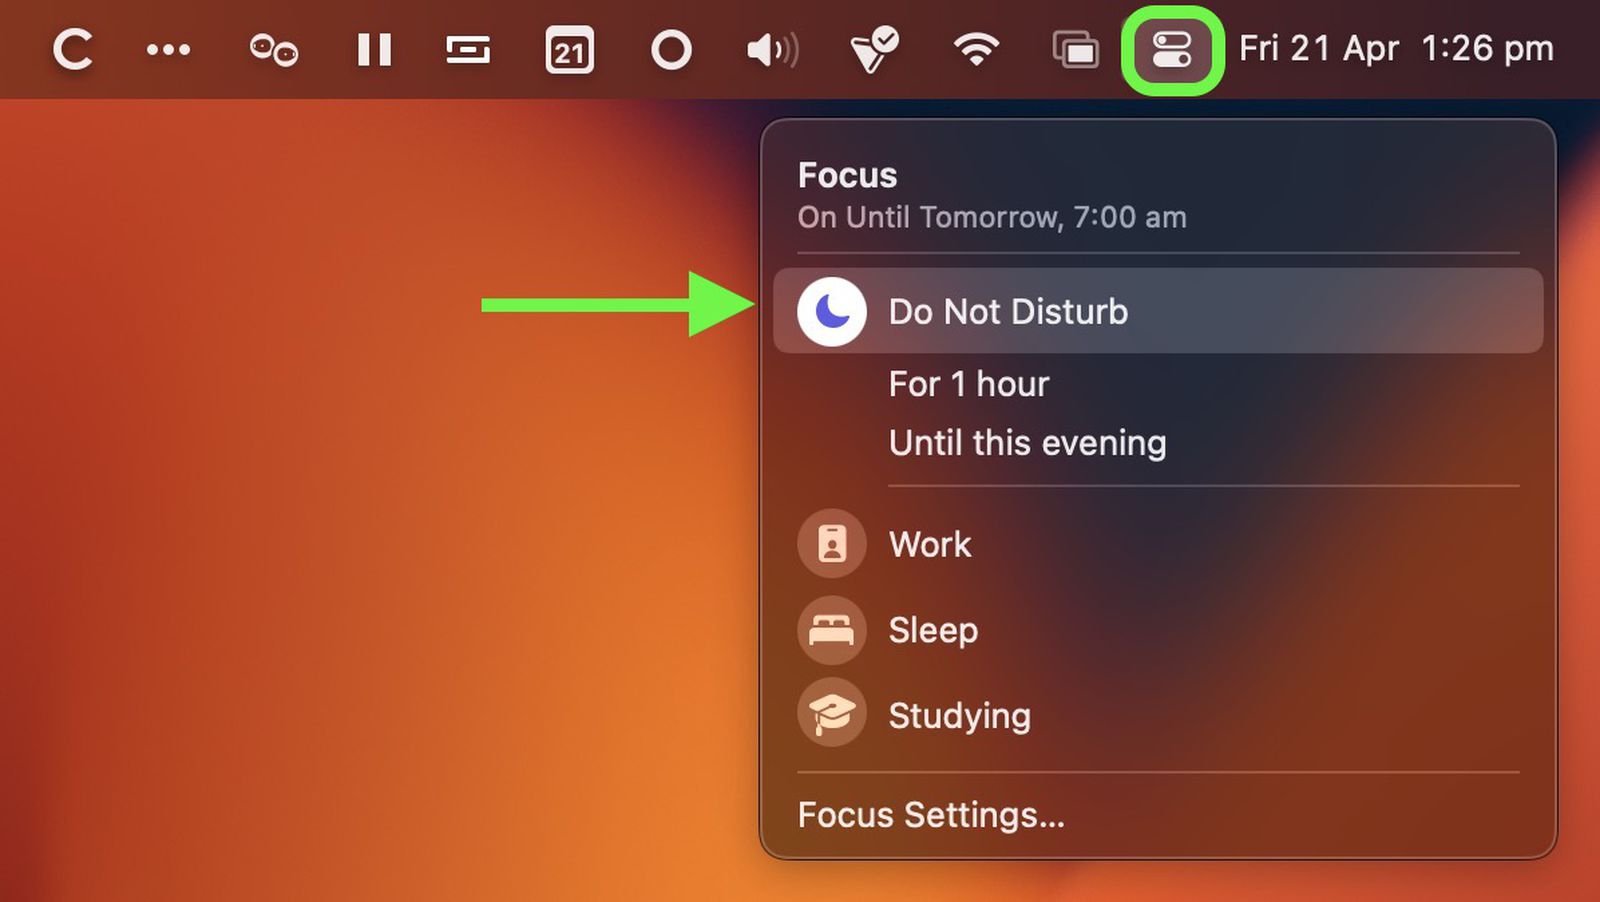Screen dimensions: 1600x902
Task: Click the pause icon in the menu bar
Action: [x=373, y=49]
